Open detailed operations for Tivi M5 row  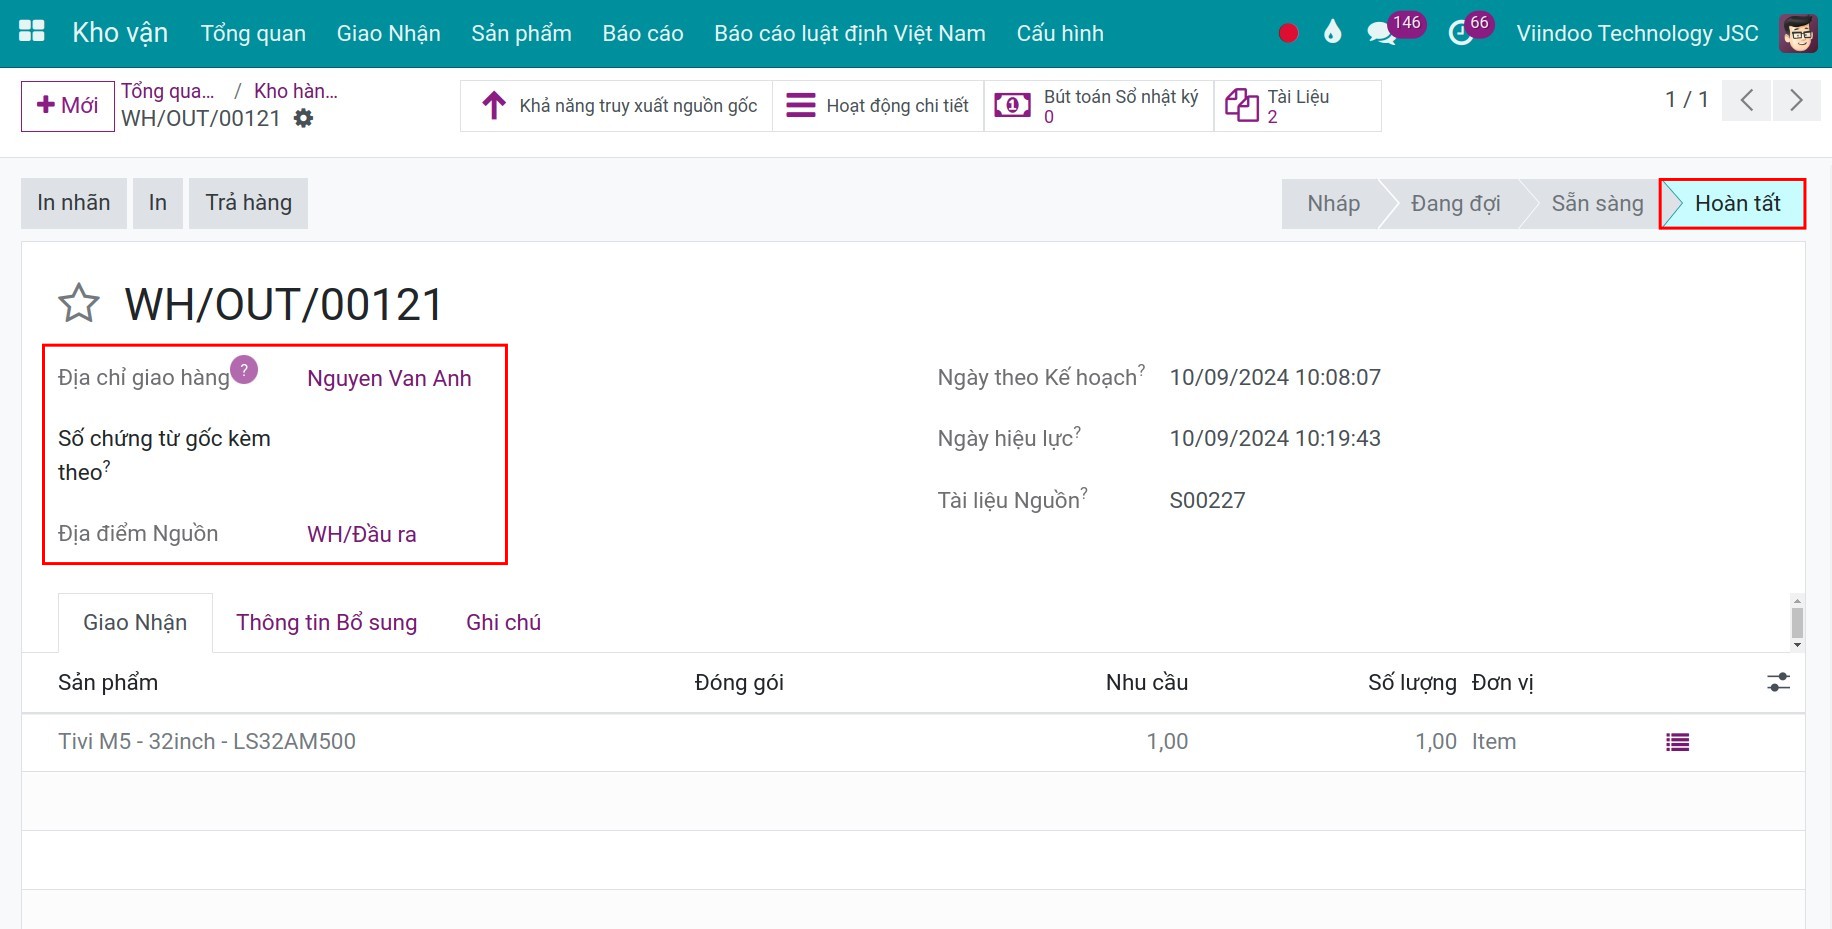pyautogui.click(x=1677, y=742)
